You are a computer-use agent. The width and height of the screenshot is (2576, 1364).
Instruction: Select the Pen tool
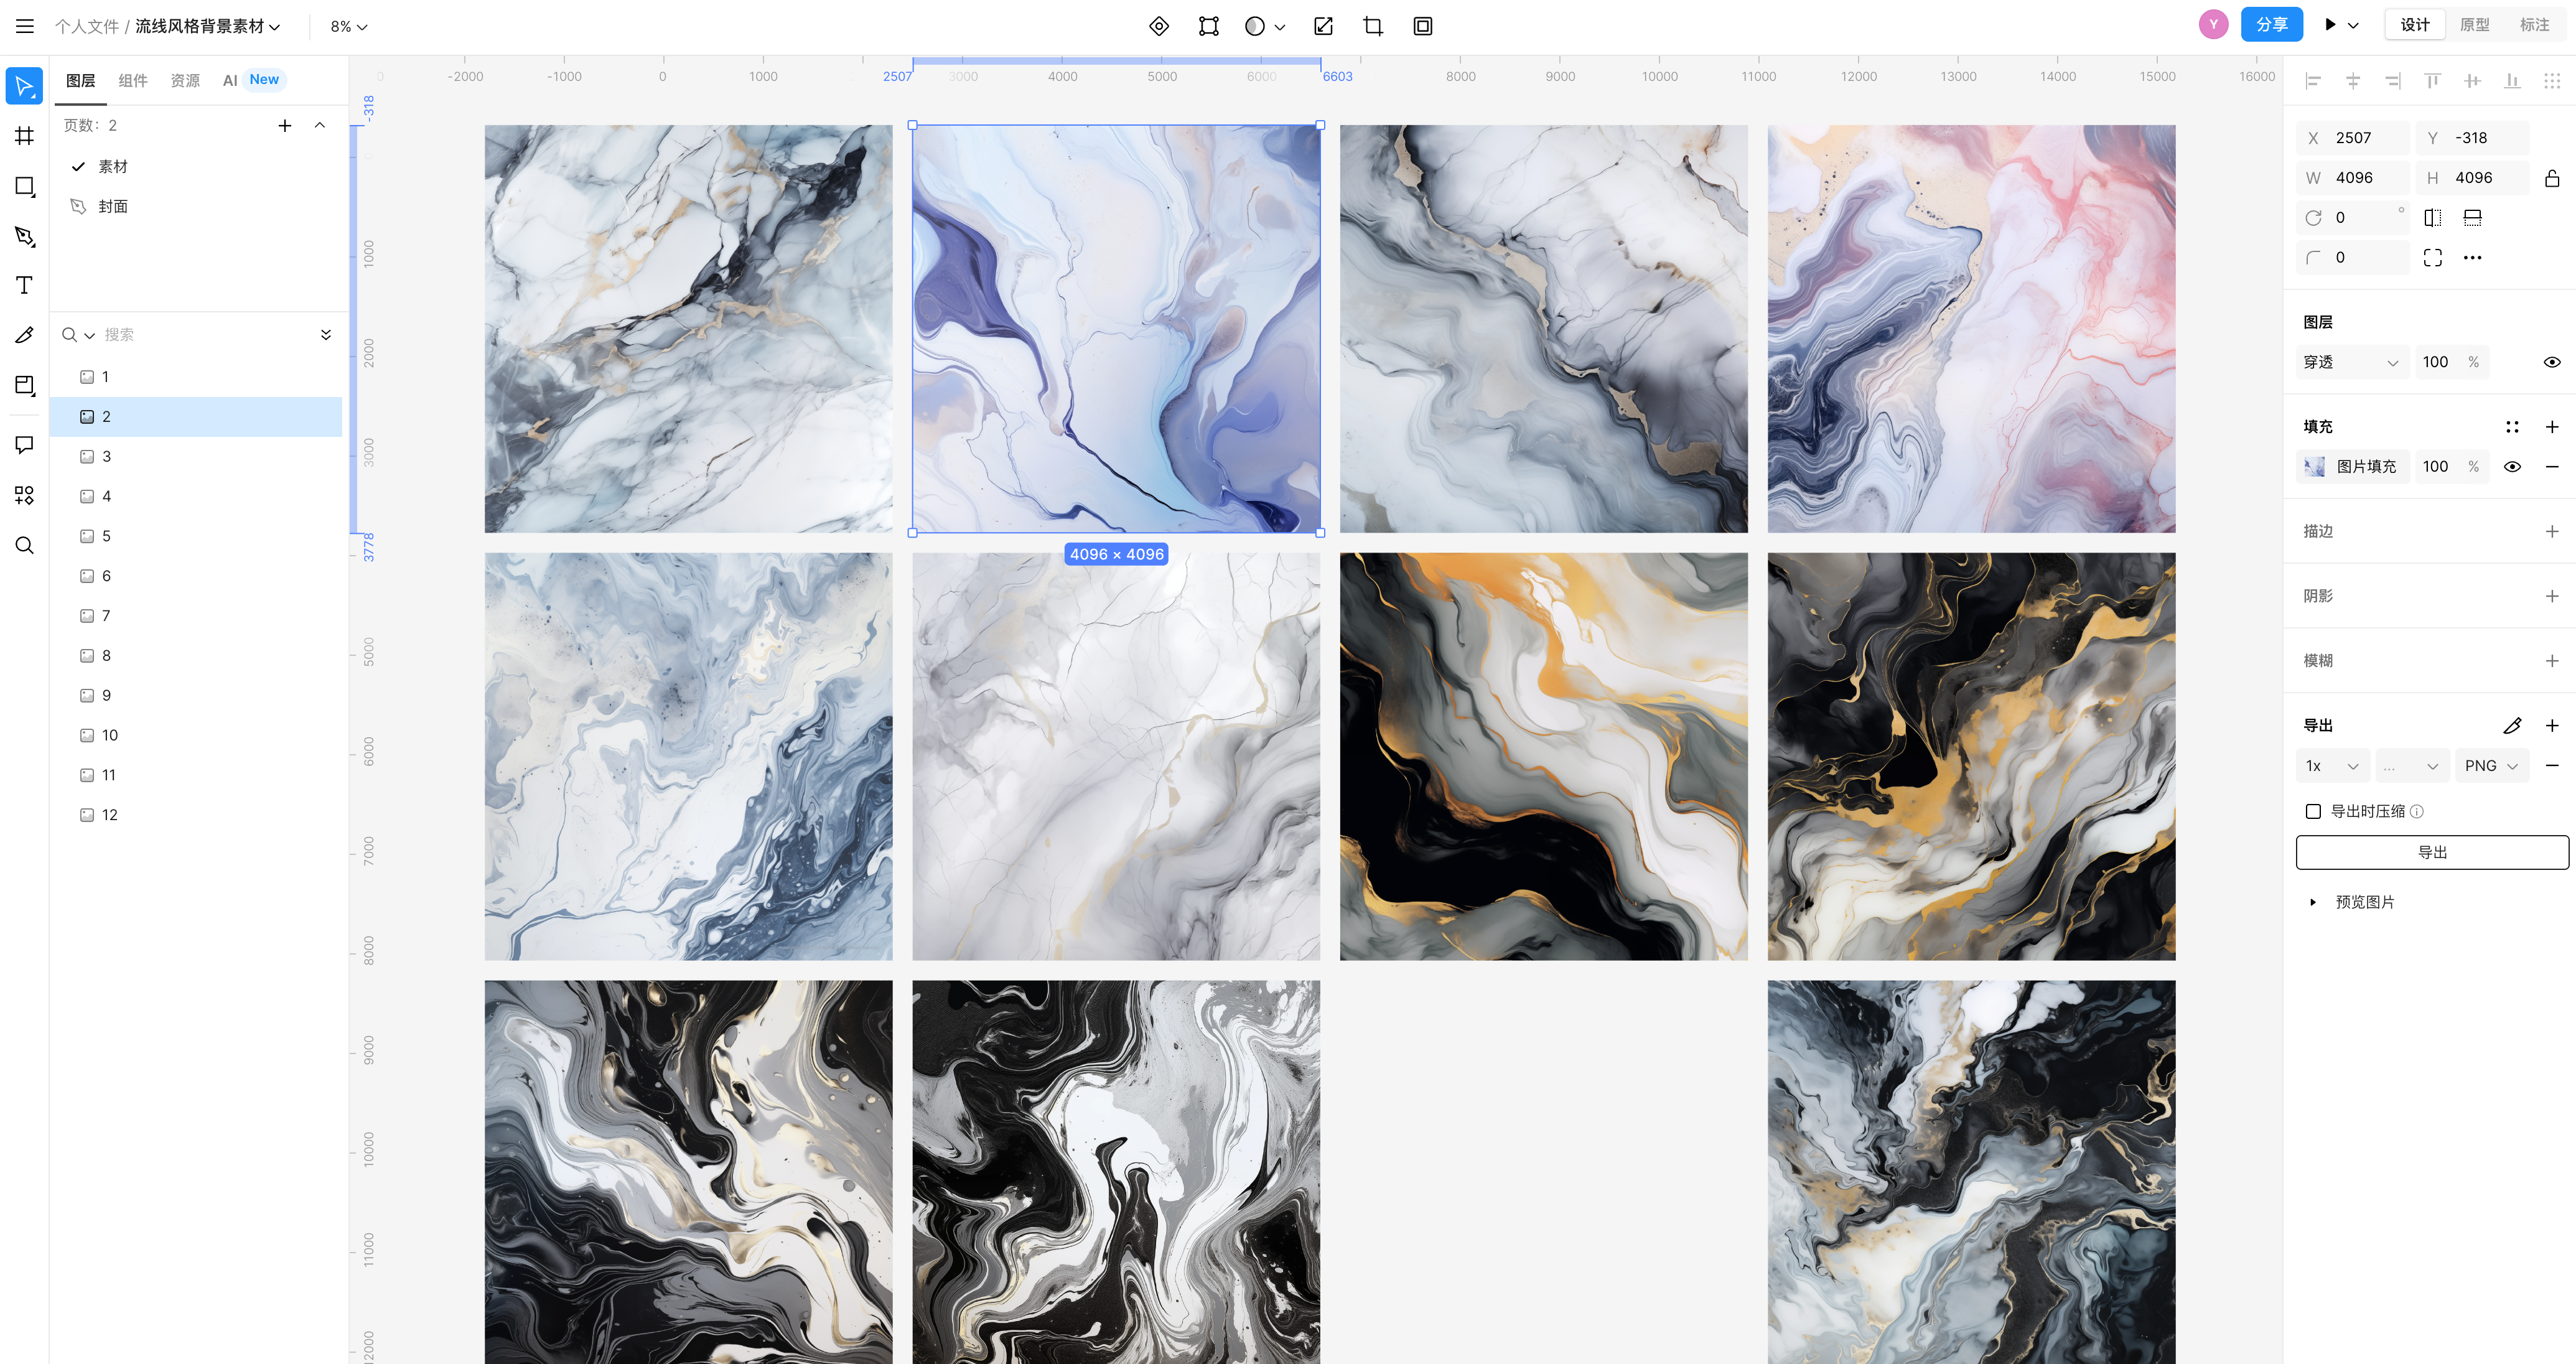25,236
